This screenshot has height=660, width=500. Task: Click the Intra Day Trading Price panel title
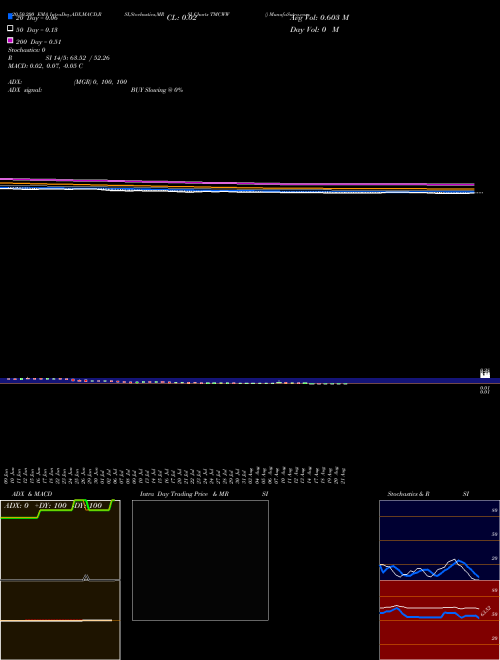pos(184,494)
